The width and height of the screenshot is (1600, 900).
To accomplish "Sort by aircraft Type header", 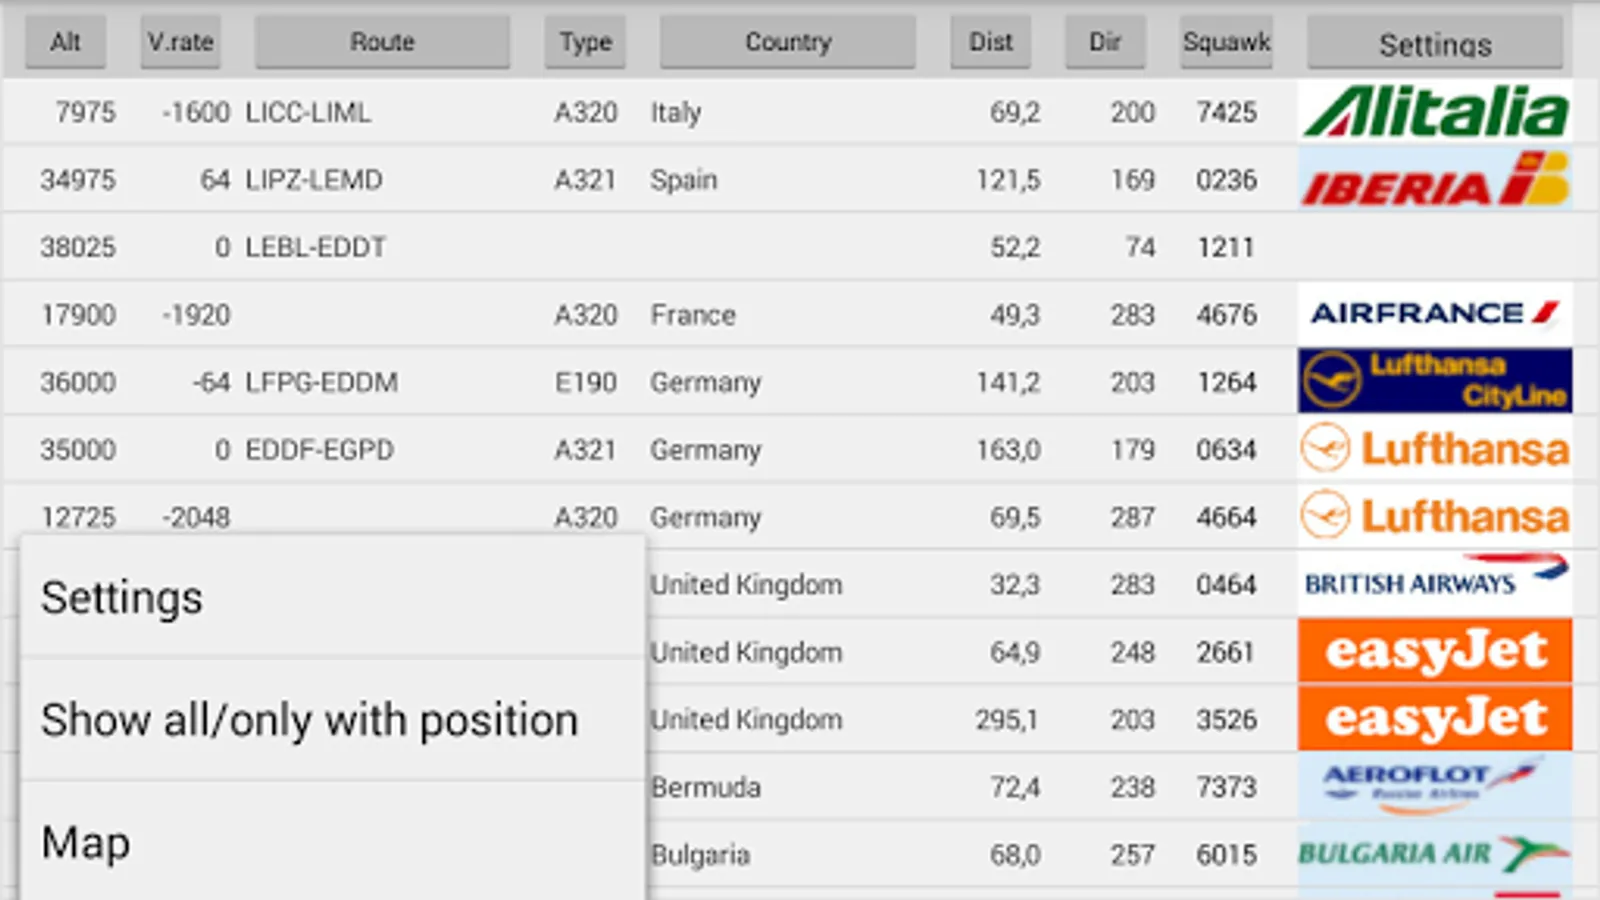I will pos(585,42).
